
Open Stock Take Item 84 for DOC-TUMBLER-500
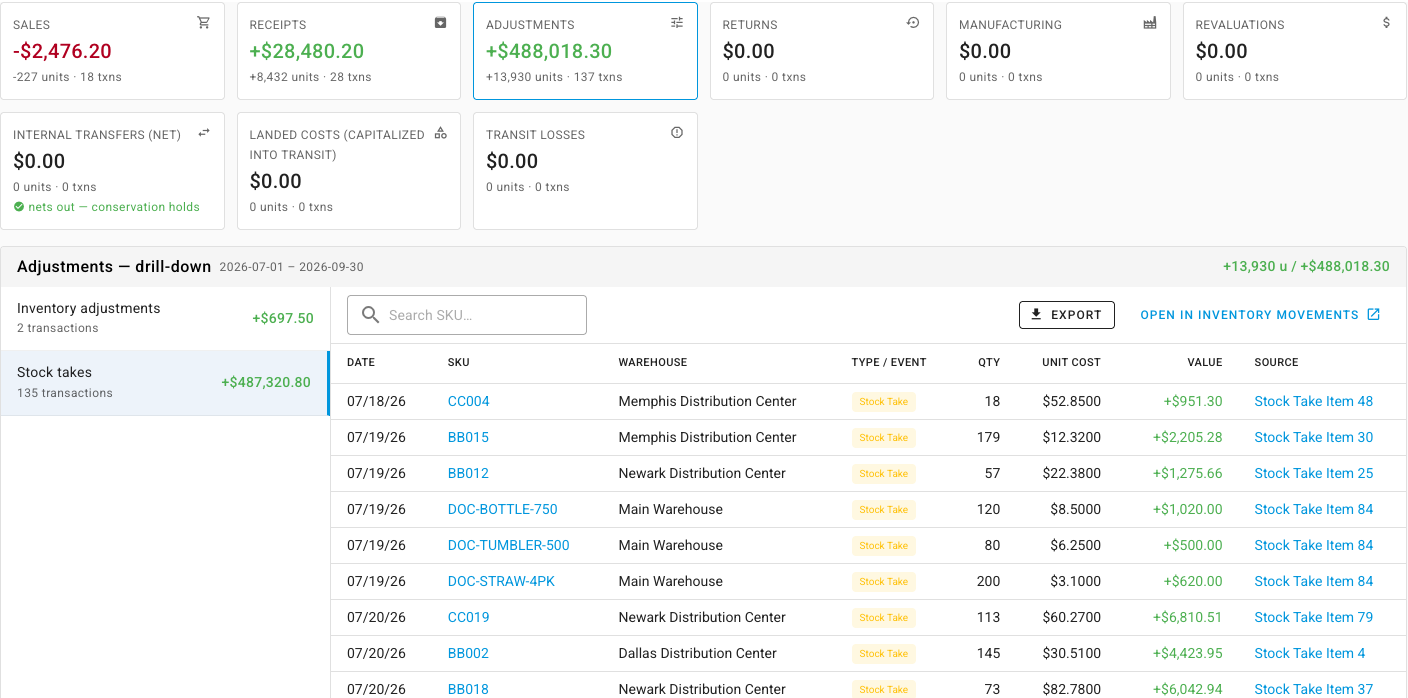pyautogui.click(x=1314, y=545)
